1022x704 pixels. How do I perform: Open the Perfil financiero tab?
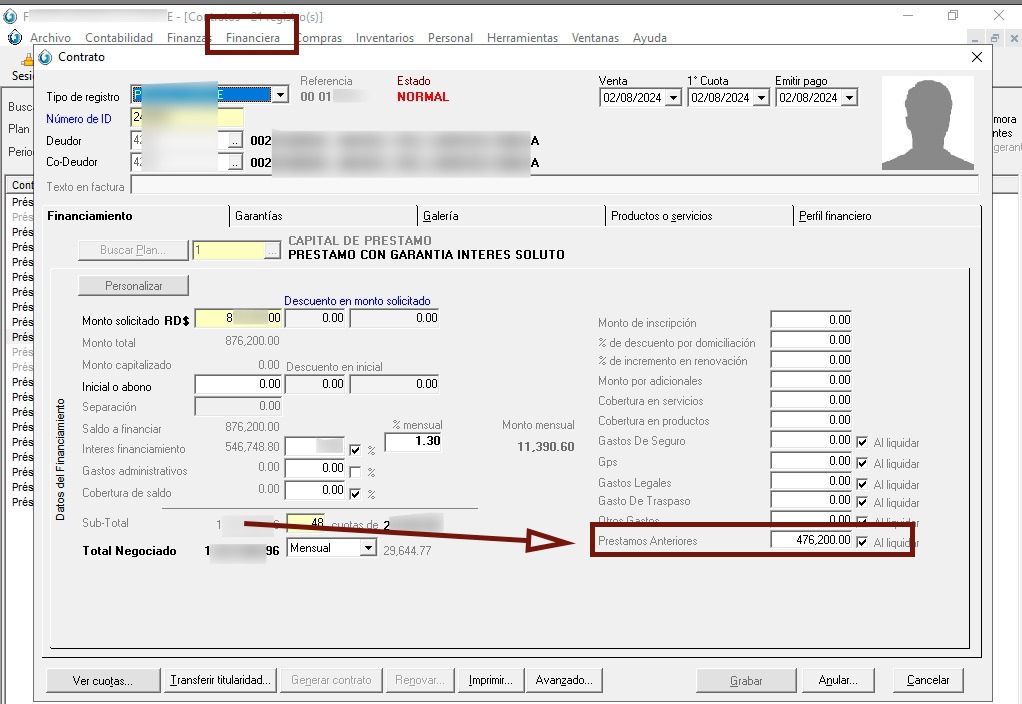coord(835,216)
